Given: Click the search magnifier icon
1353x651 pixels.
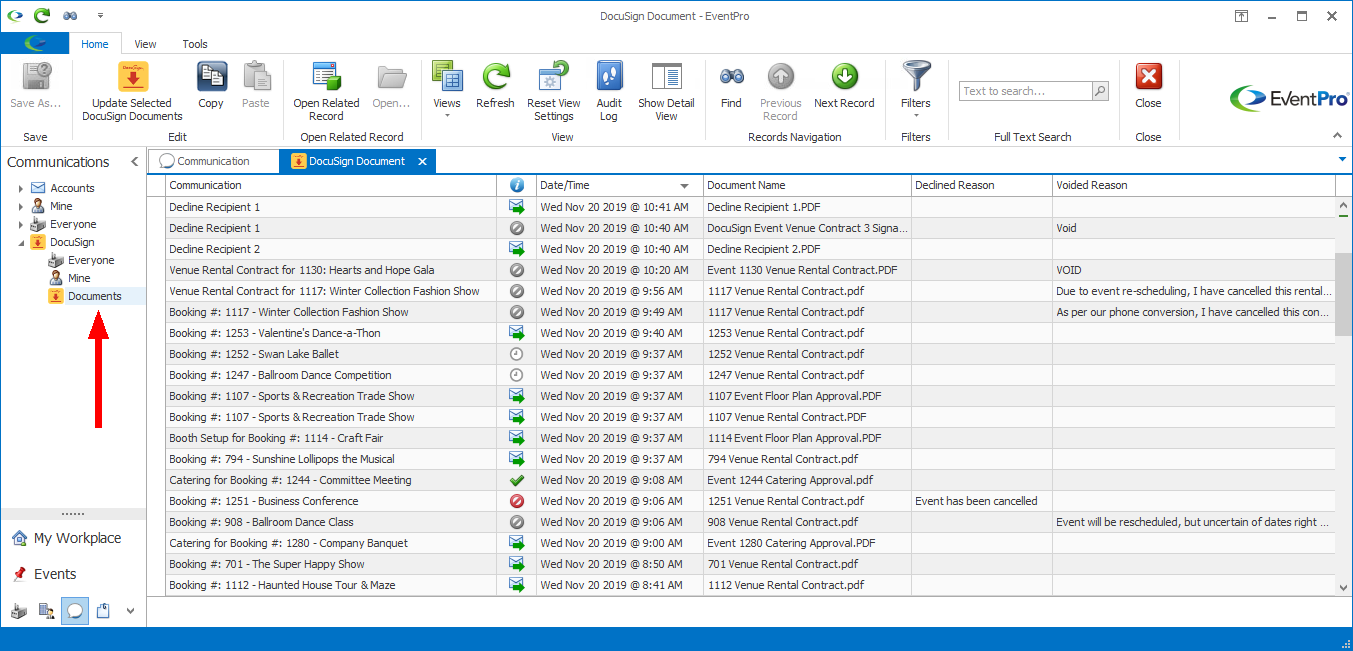Looking at the screenshot, I should tap(1100, 91).
